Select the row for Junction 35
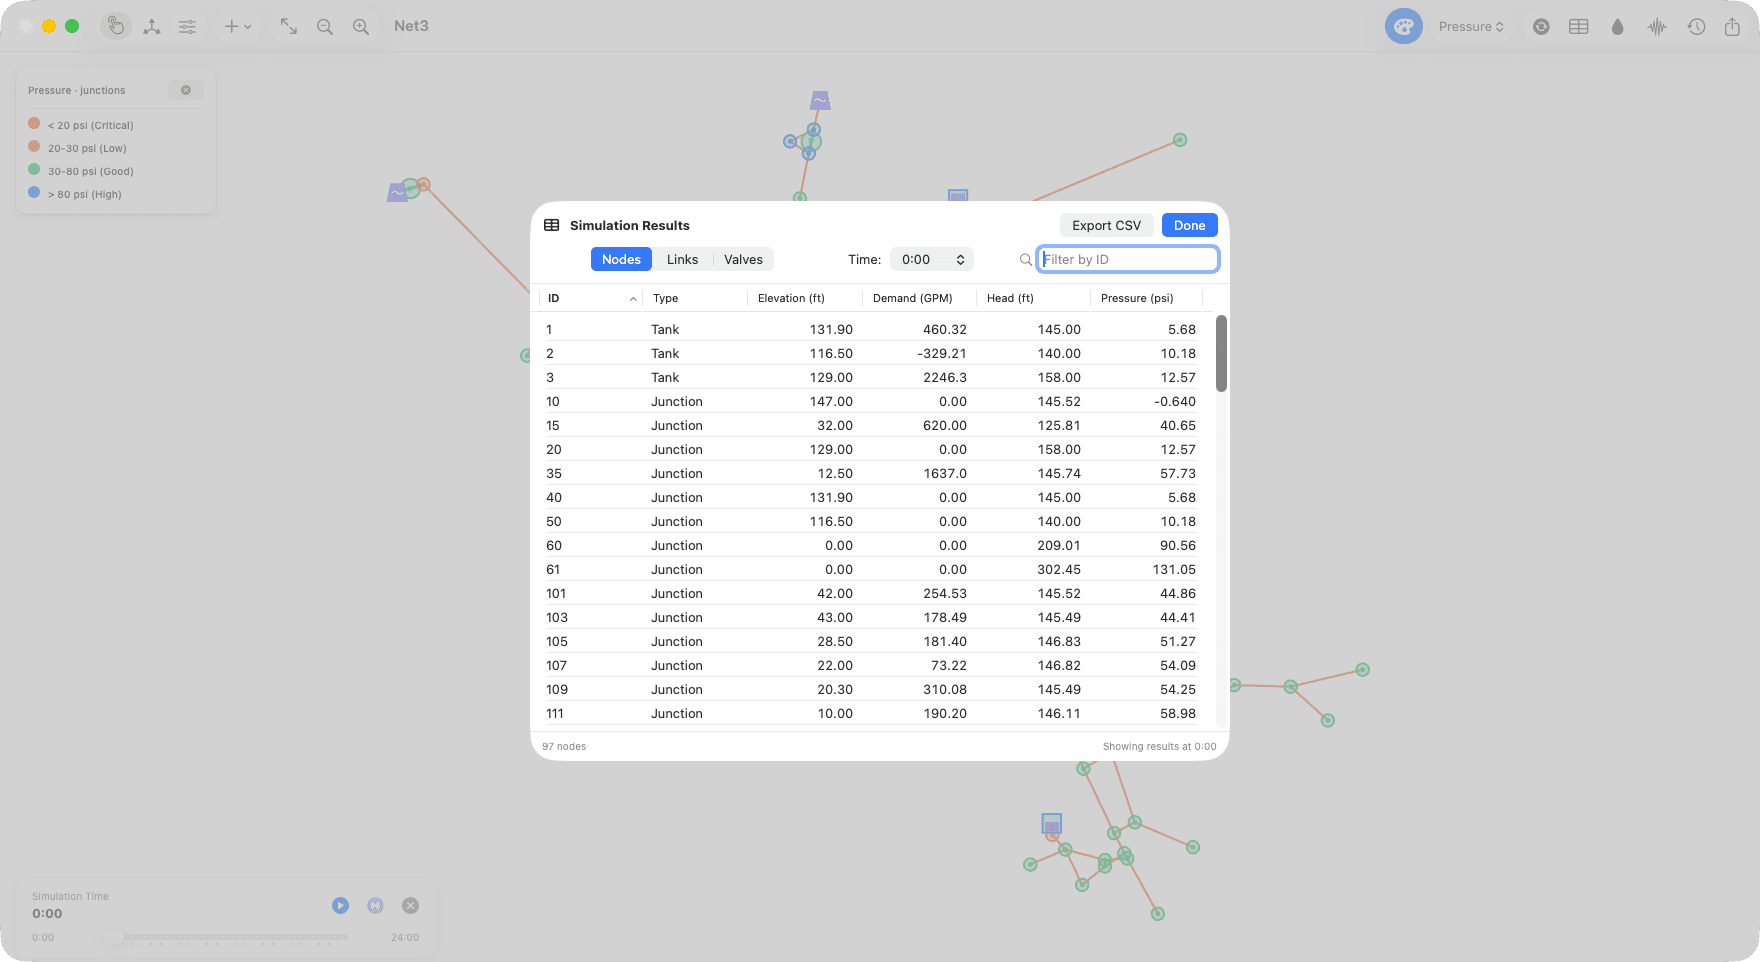Viewport: 1760px width, 962px height. click(871, 473)
